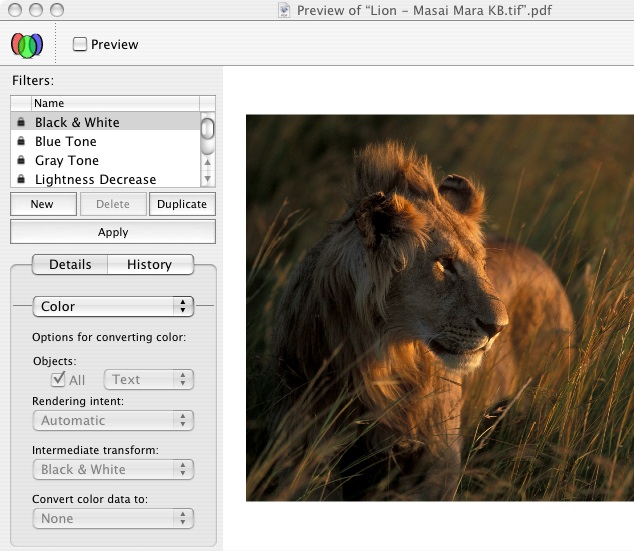Click the Duplicate button
Viewport: 634px width, 551px height.
182,204
